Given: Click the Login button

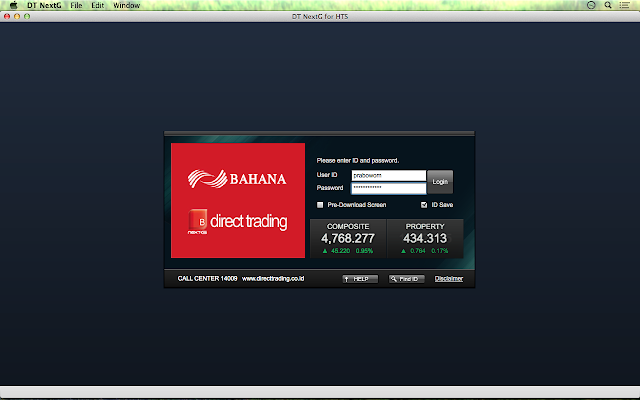Looking at the screenshot, I should (x=440, y=182).
